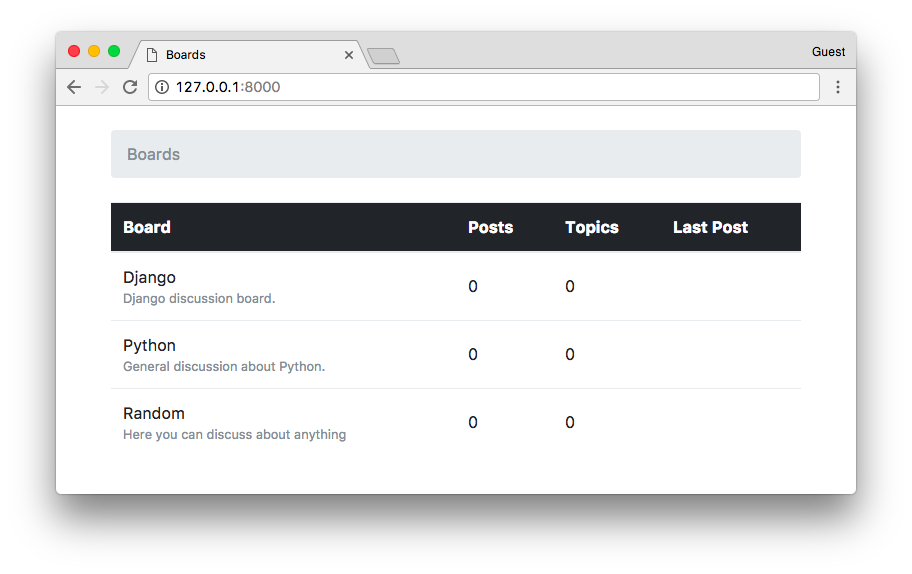Open the Chrome three-dot menu
The height and width of the screenshot is (574, 912).
click(838, 87)
